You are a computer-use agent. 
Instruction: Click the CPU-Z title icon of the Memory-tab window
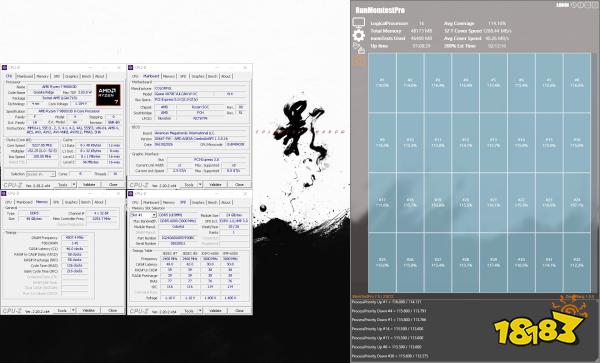coord(4,194)
